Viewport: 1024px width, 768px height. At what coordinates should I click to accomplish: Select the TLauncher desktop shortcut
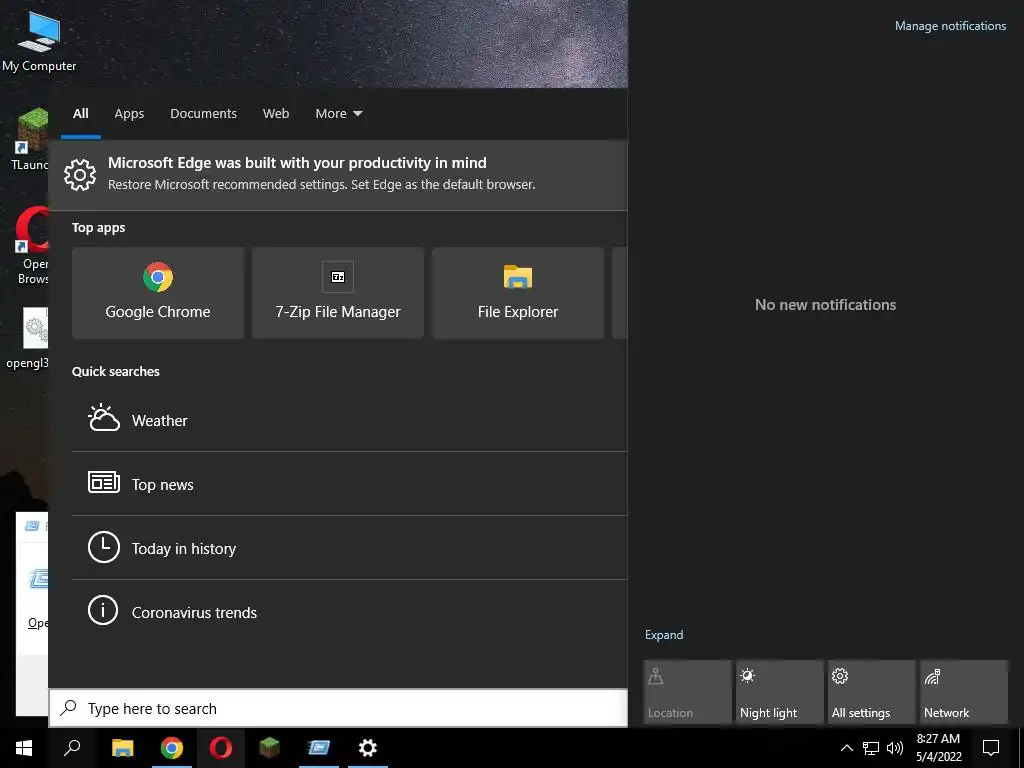pos(29,140)
